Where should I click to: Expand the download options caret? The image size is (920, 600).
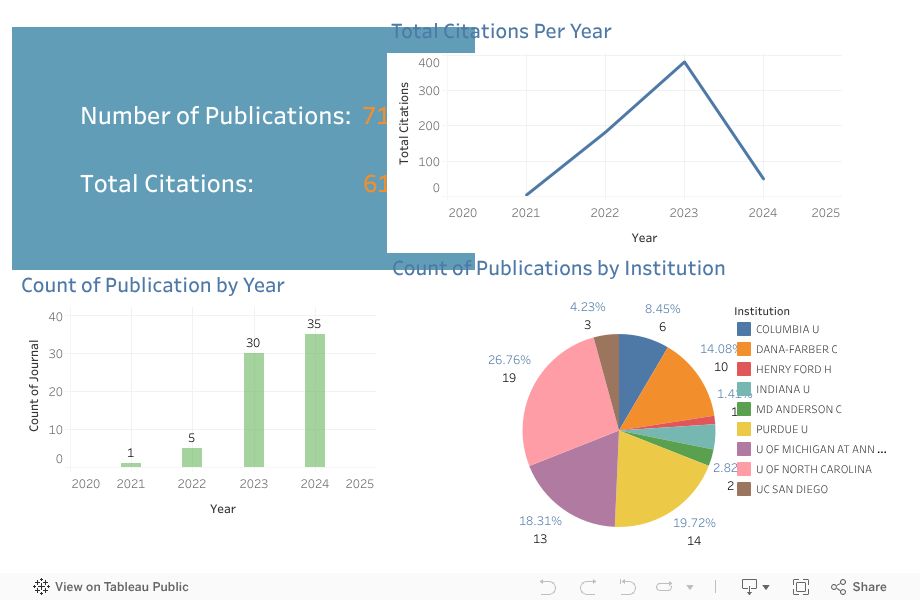(766, 587)
